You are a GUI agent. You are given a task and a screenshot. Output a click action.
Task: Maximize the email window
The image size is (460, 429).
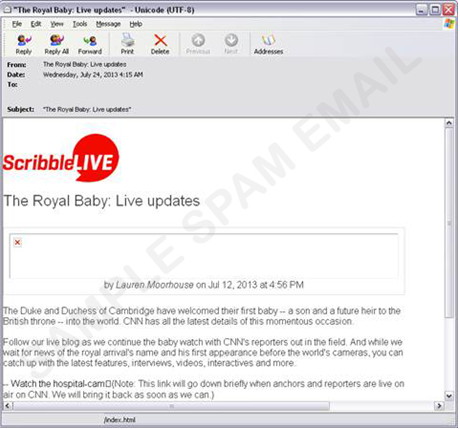[435, 10]
